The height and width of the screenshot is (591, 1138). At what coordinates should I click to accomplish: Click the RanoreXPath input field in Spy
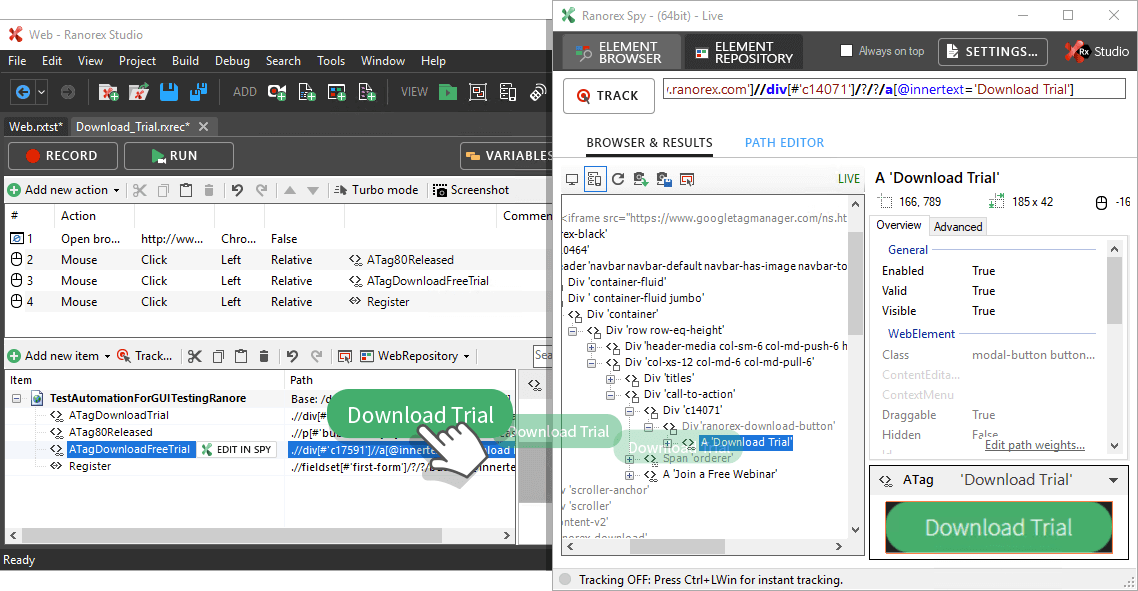pyautogui.click(x=894, y=89)
